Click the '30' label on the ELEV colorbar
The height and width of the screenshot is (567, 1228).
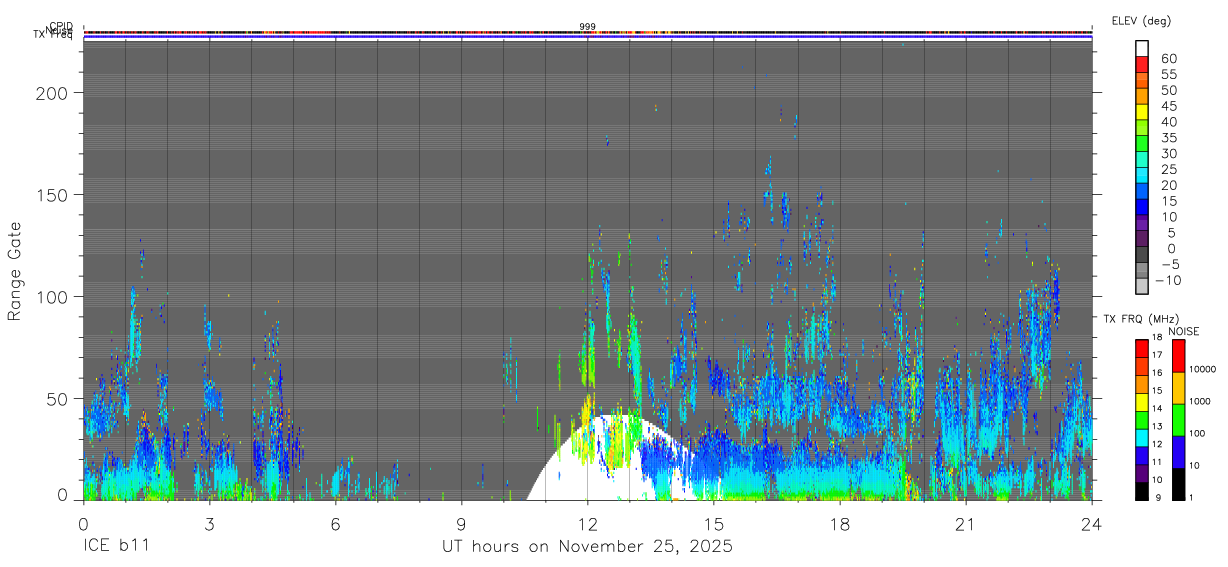[1169, 153]
